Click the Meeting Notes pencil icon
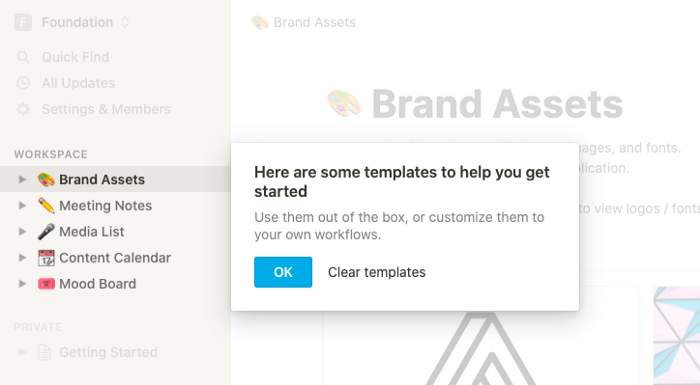The height and width of the screenshot is (385, 700). 46,205
